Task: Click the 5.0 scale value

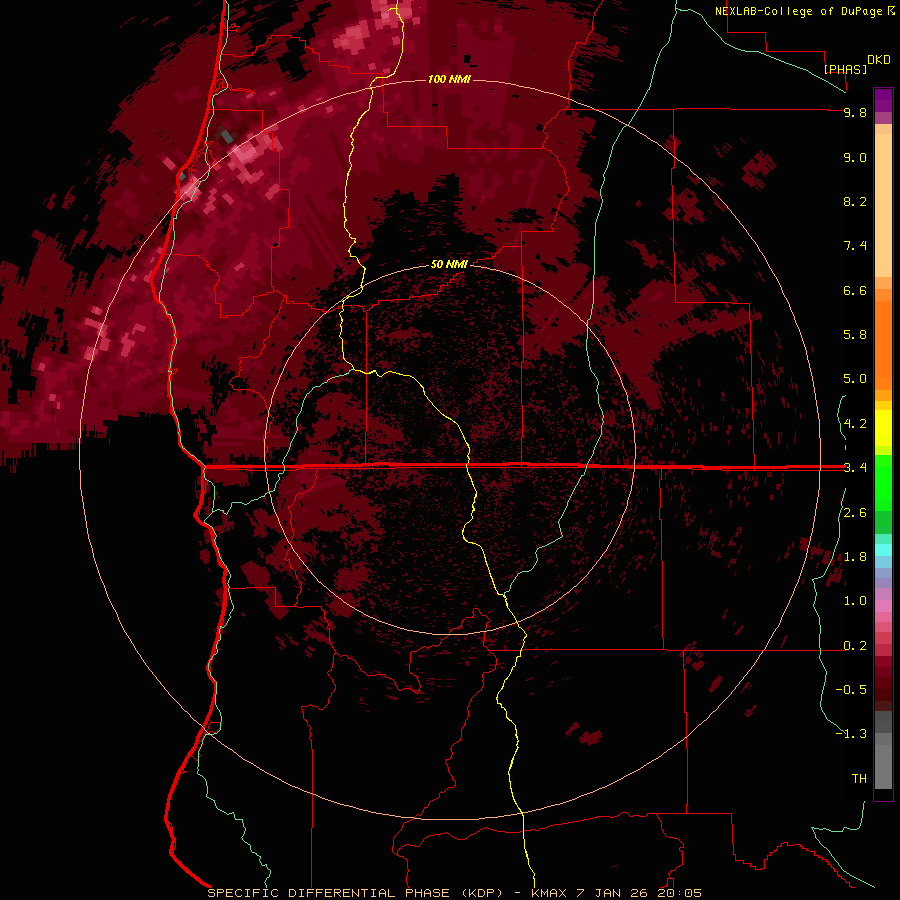Action: (855, 379)
